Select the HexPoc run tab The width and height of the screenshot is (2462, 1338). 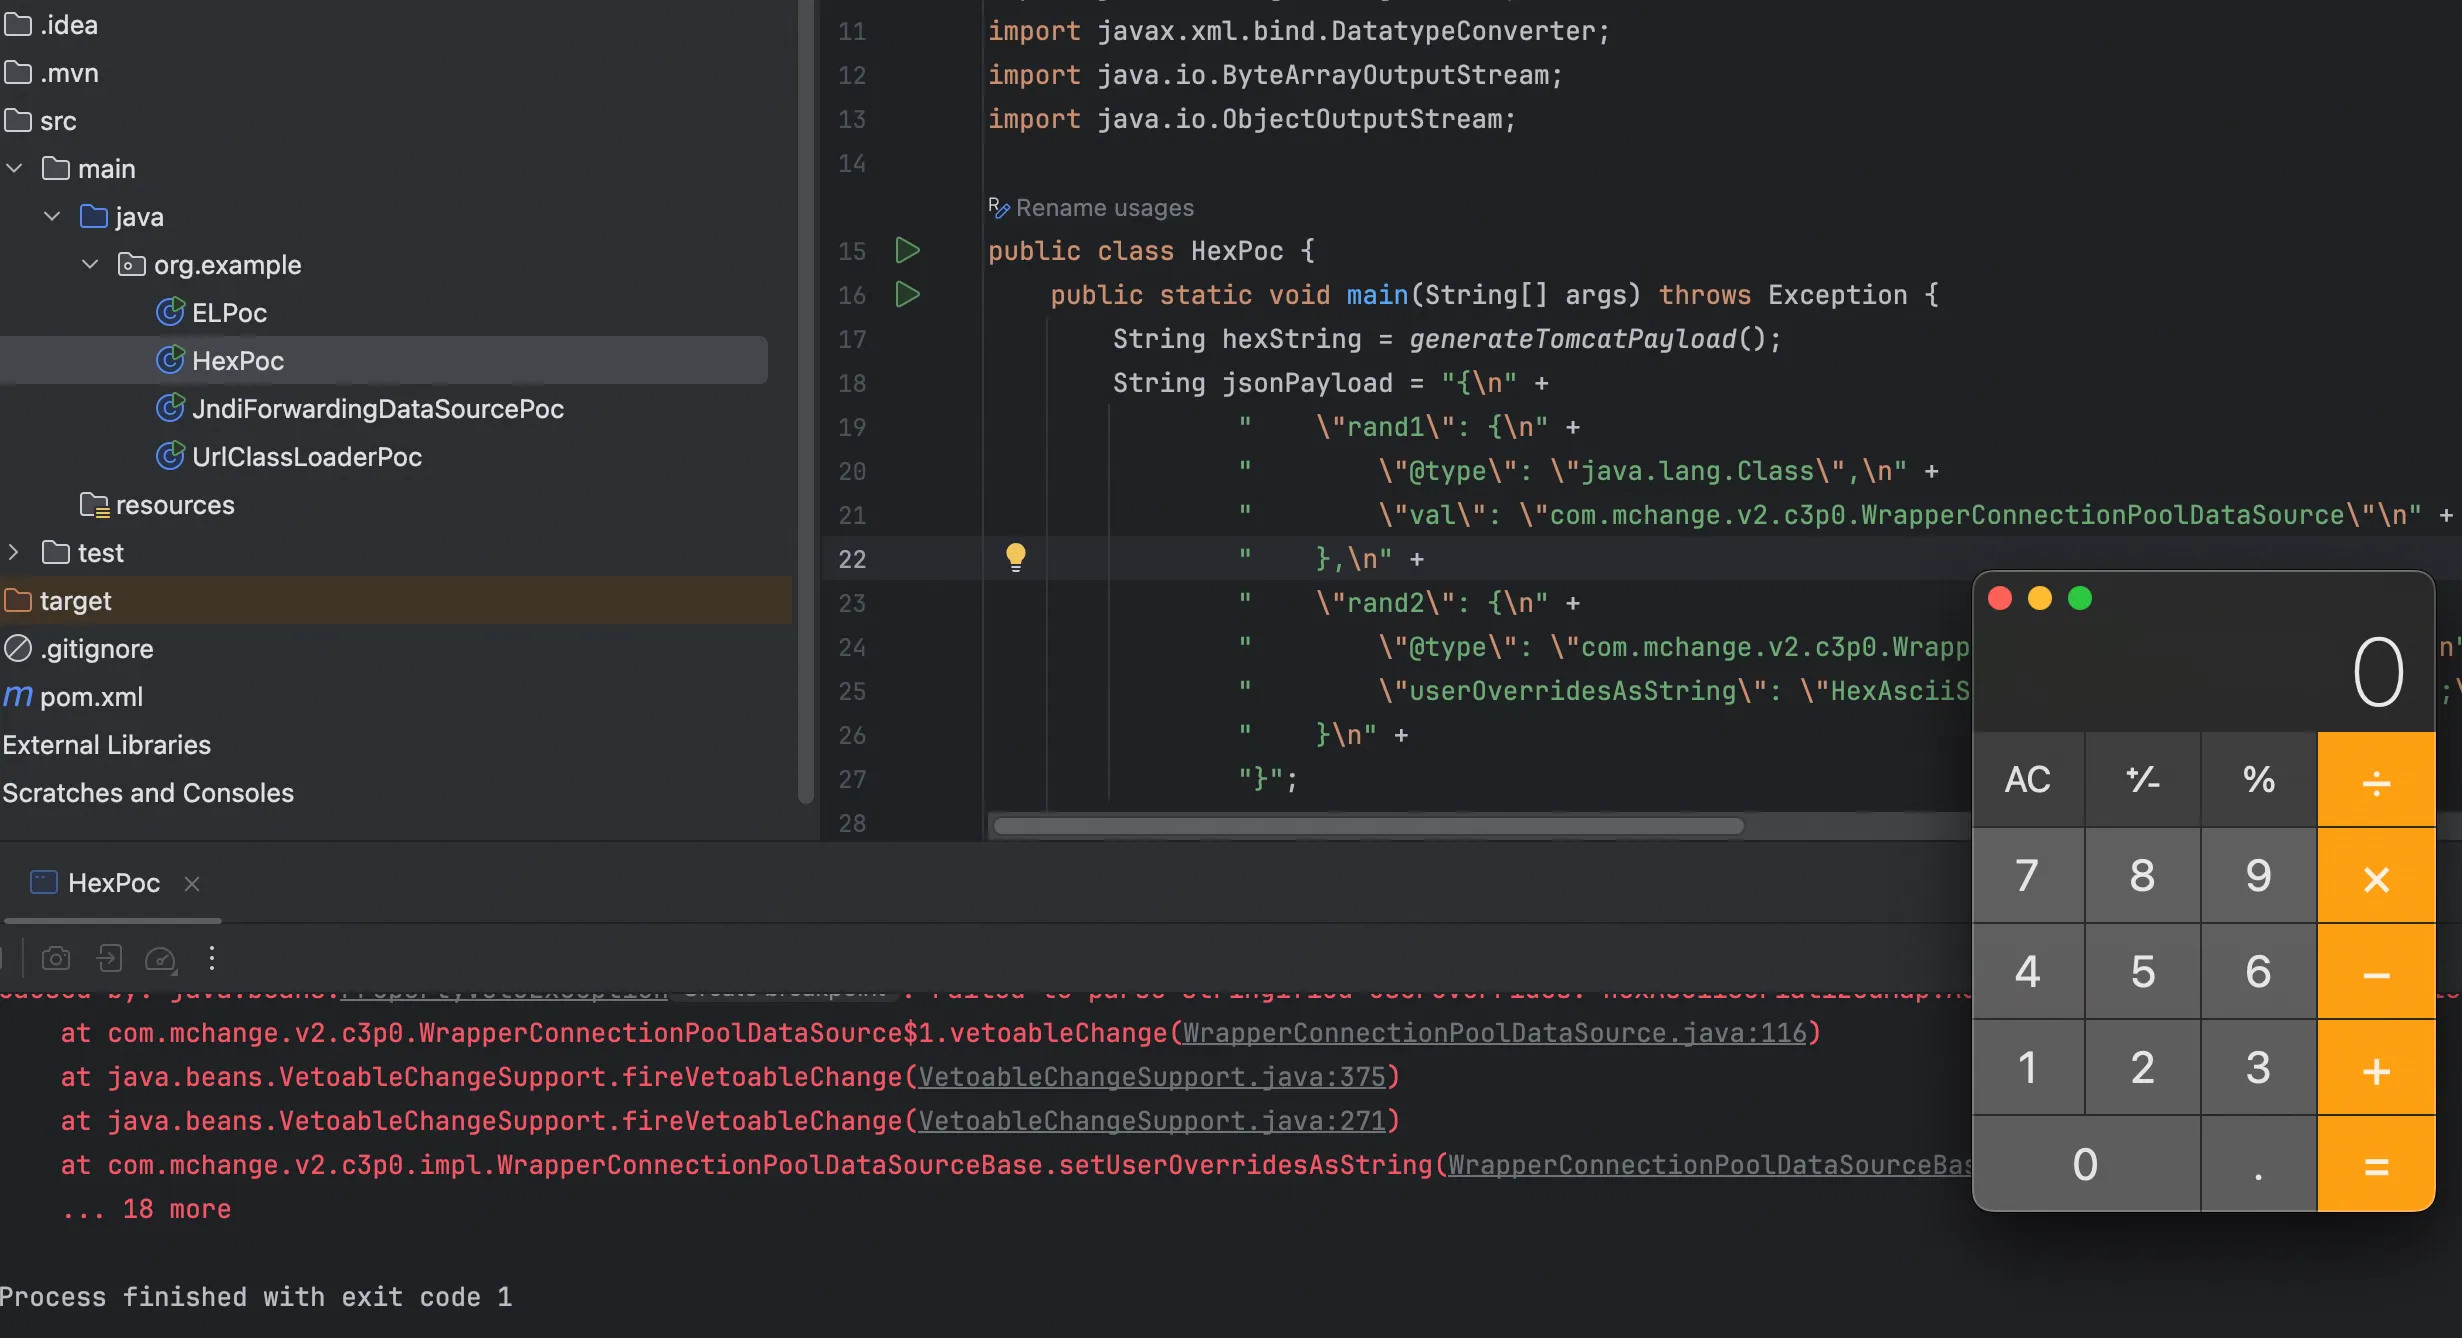coord(113,883)
